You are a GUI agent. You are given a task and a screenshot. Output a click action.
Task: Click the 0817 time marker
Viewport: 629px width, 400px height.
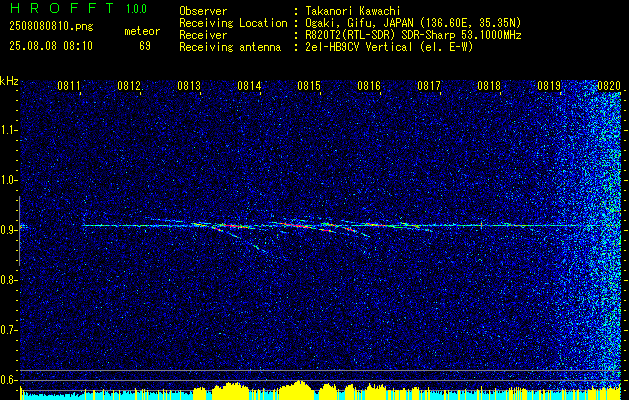click(429, 85)
